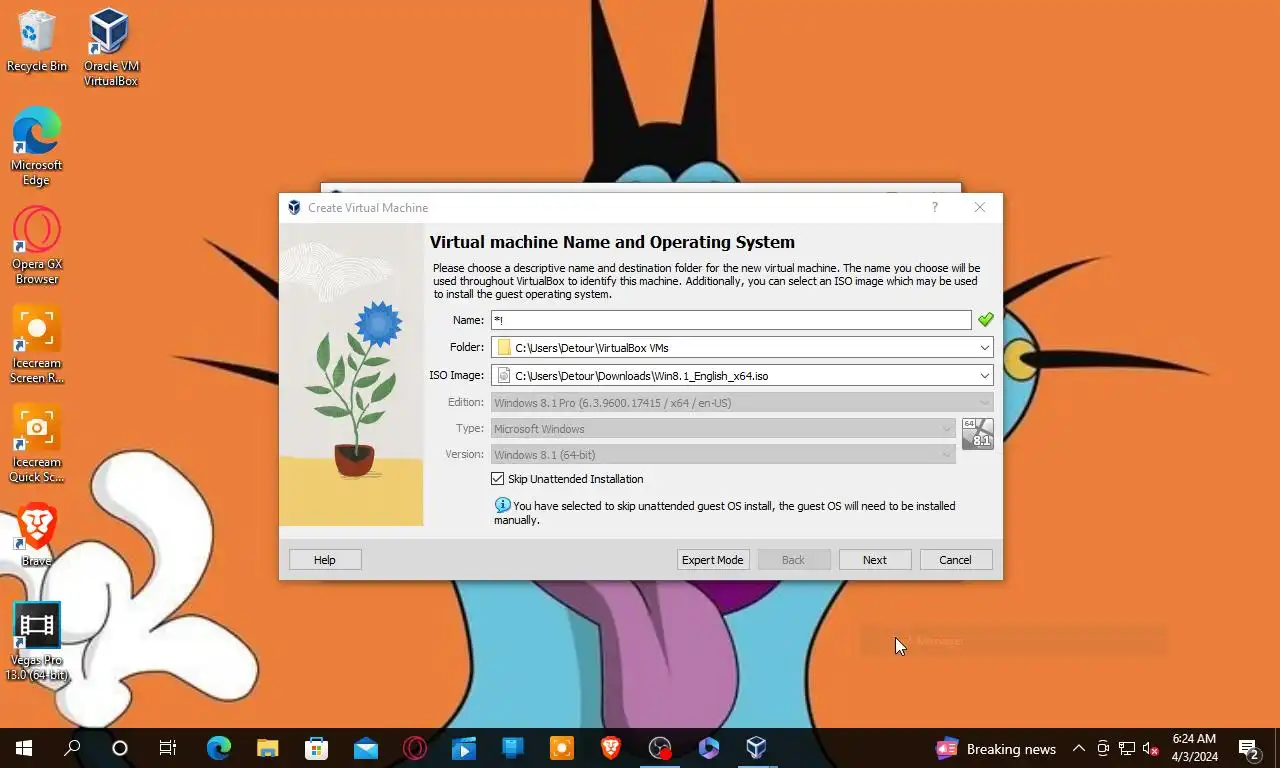Click the info icon beside unattended notice

tap(502, 506)
